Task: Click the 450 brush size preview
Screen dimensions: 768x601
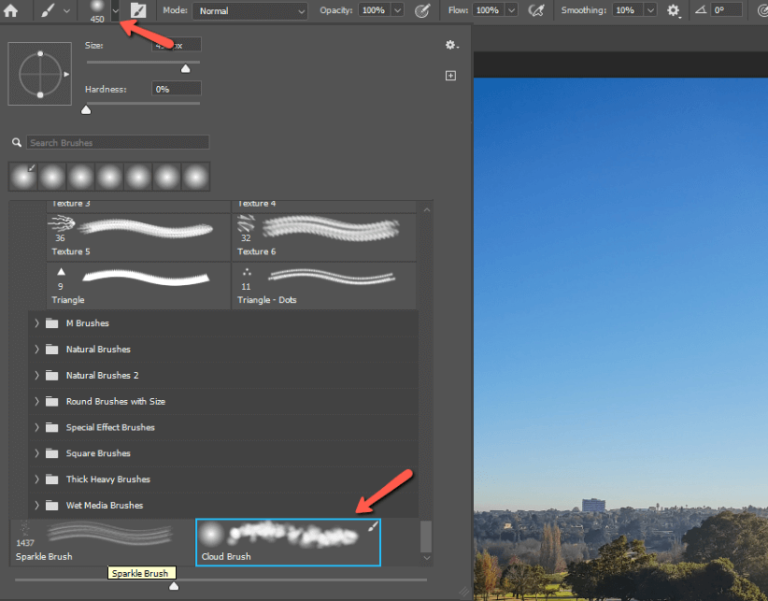Action: click(97, 11)
